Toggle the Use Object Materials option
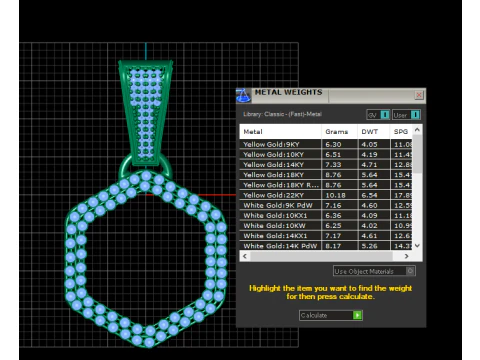This screenshot has width=480, height=360. [374, 271]
